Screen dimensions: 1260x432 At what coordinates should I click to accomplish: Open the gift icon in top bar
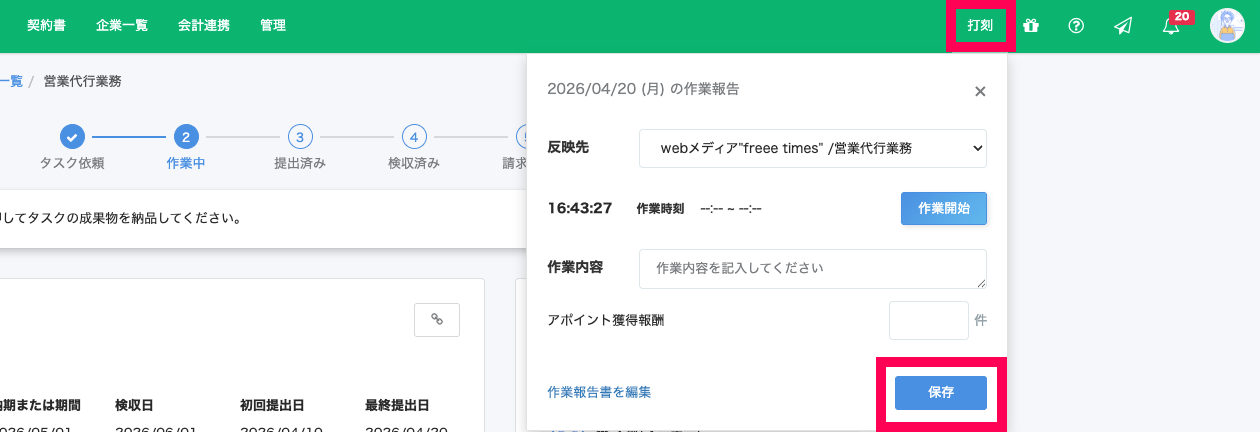pos(1031,26)
